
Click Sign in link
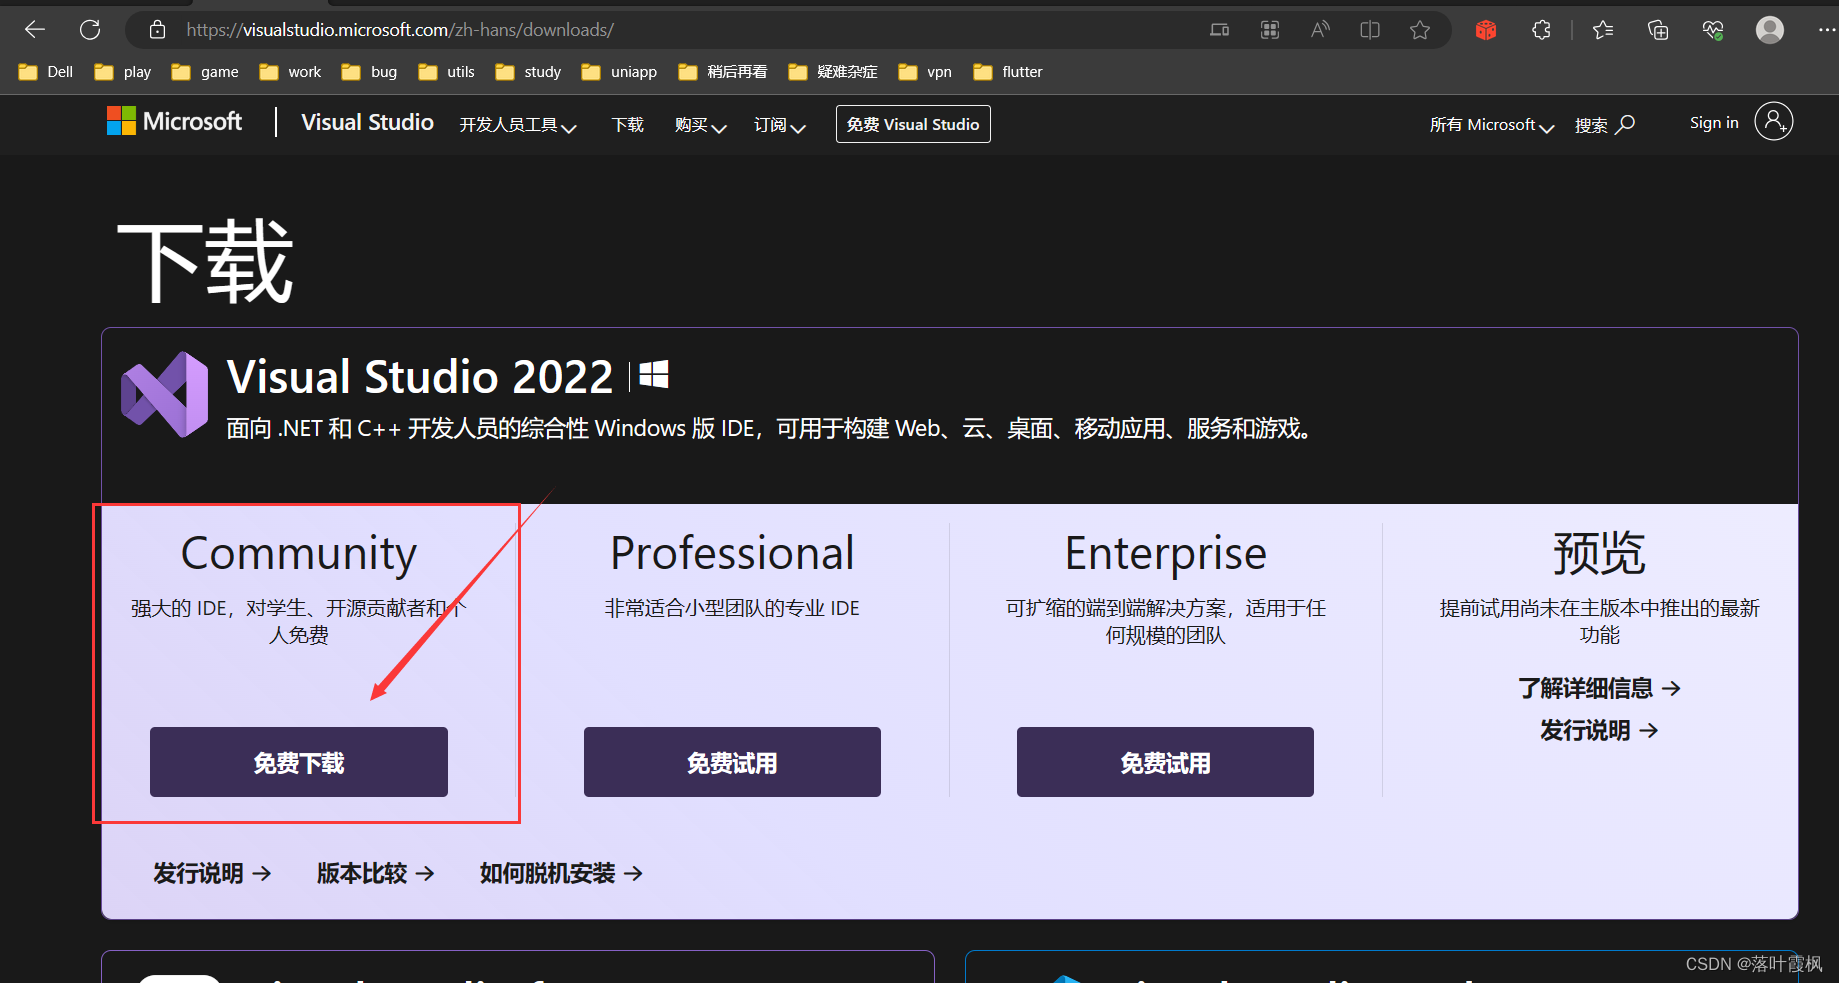pyautogui.click(x=1714, y=122)
